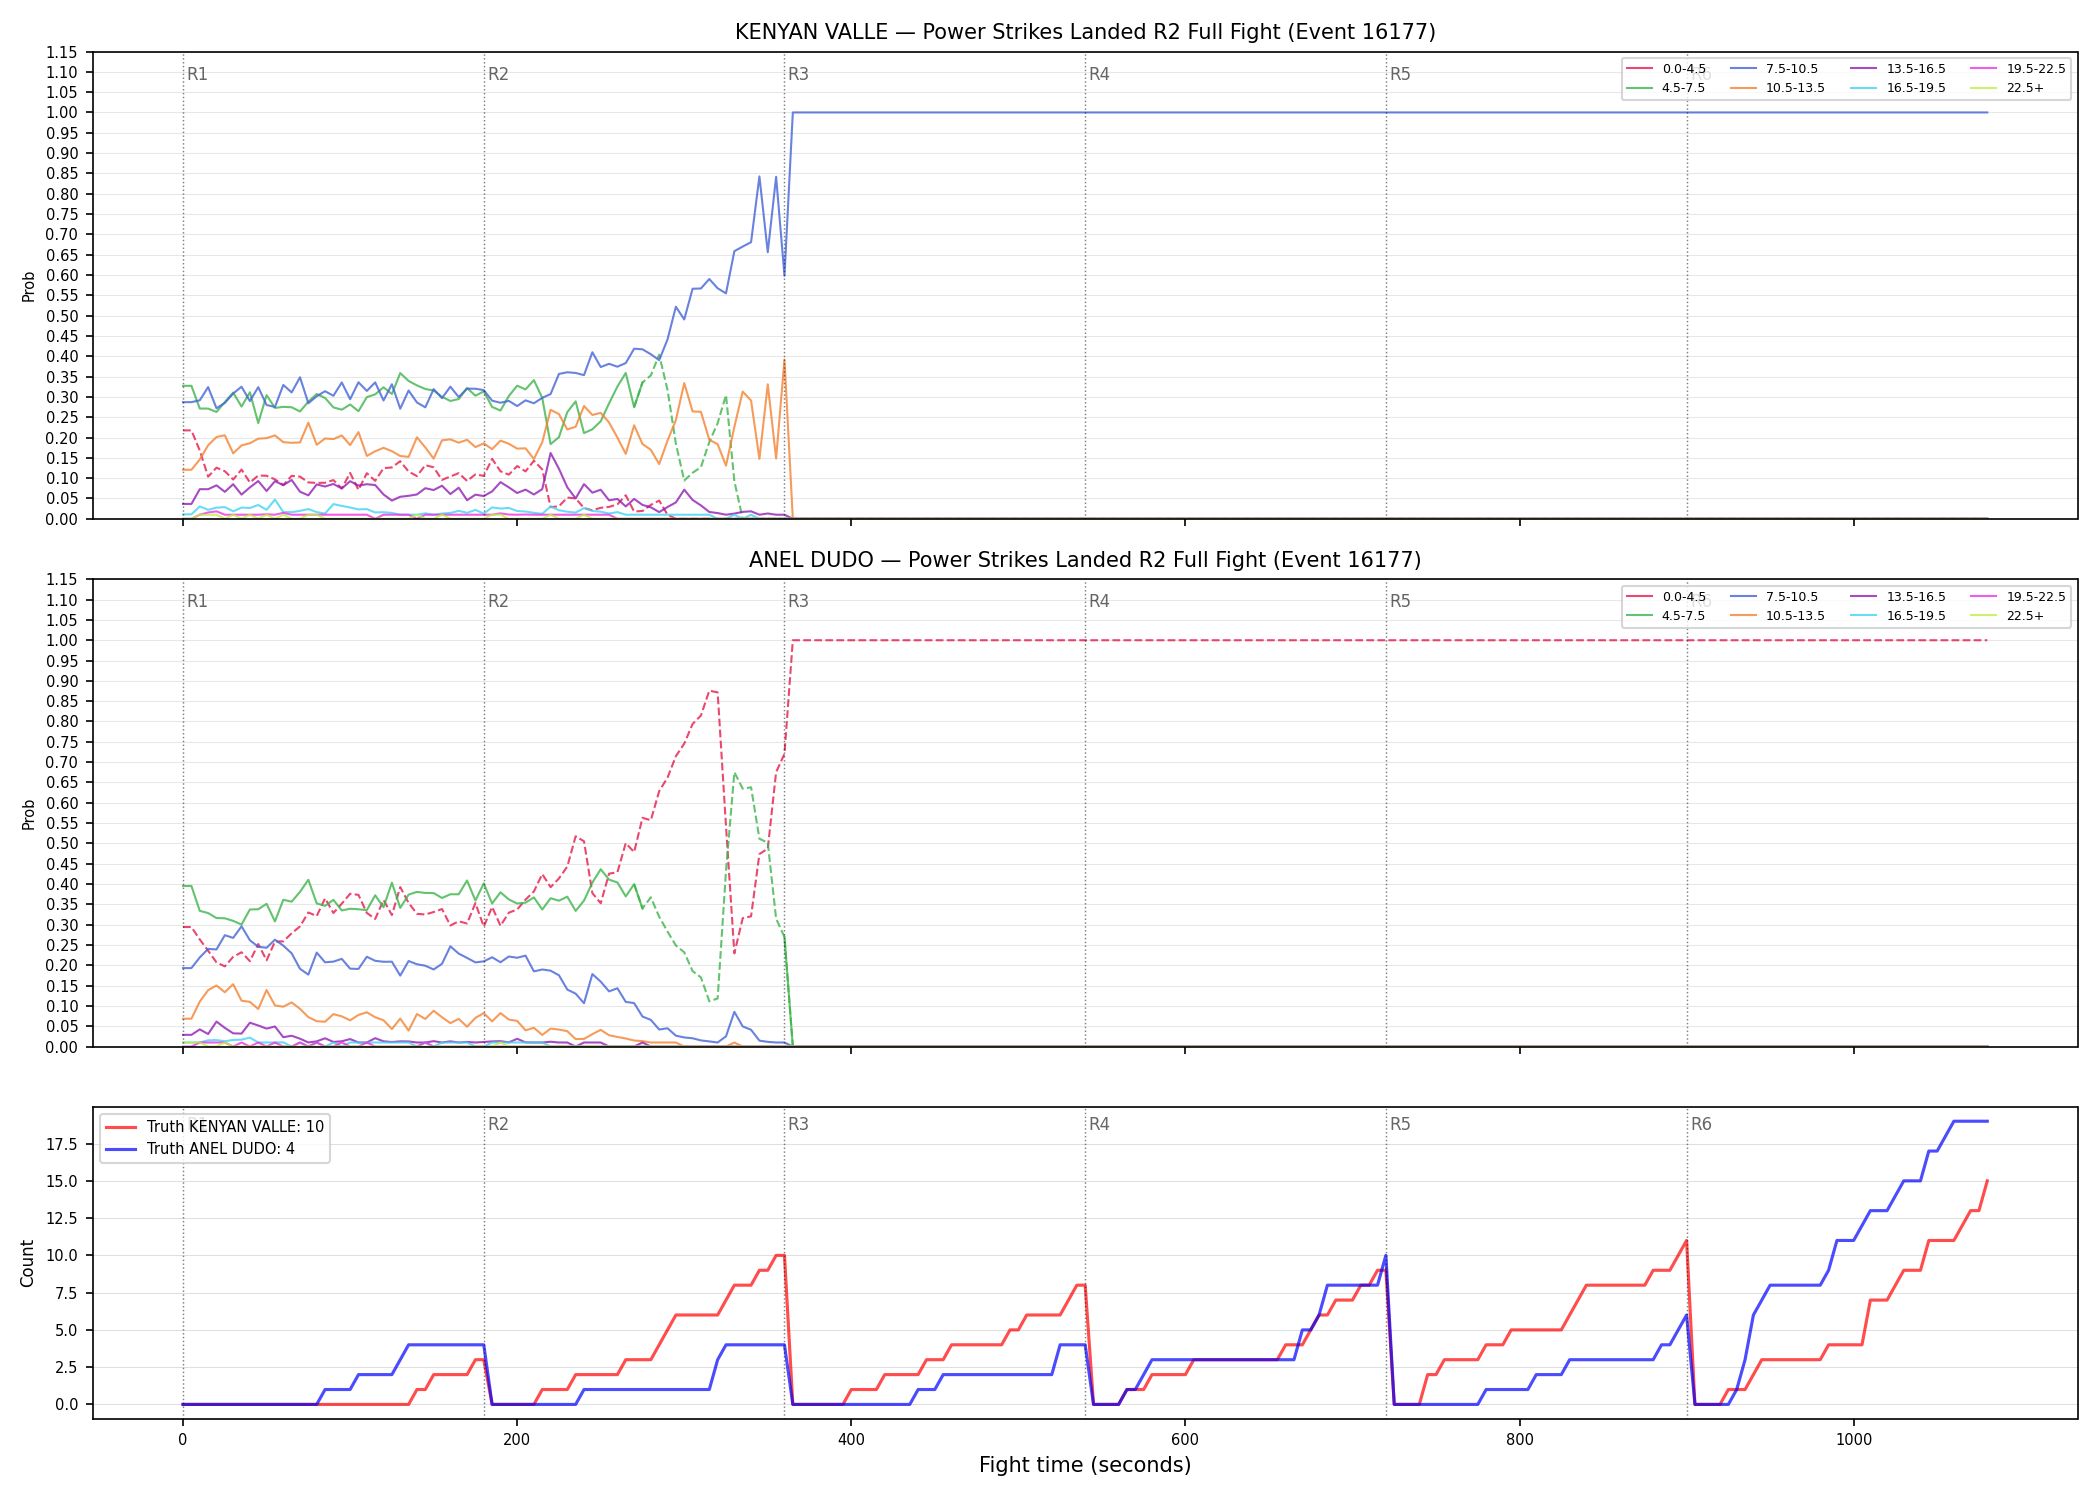Viewport: 2100px width, 1500px height.
Task: Select '16.5-19.5' legend entry in ANEL DUDO chart
Action: pos(1898,616)
